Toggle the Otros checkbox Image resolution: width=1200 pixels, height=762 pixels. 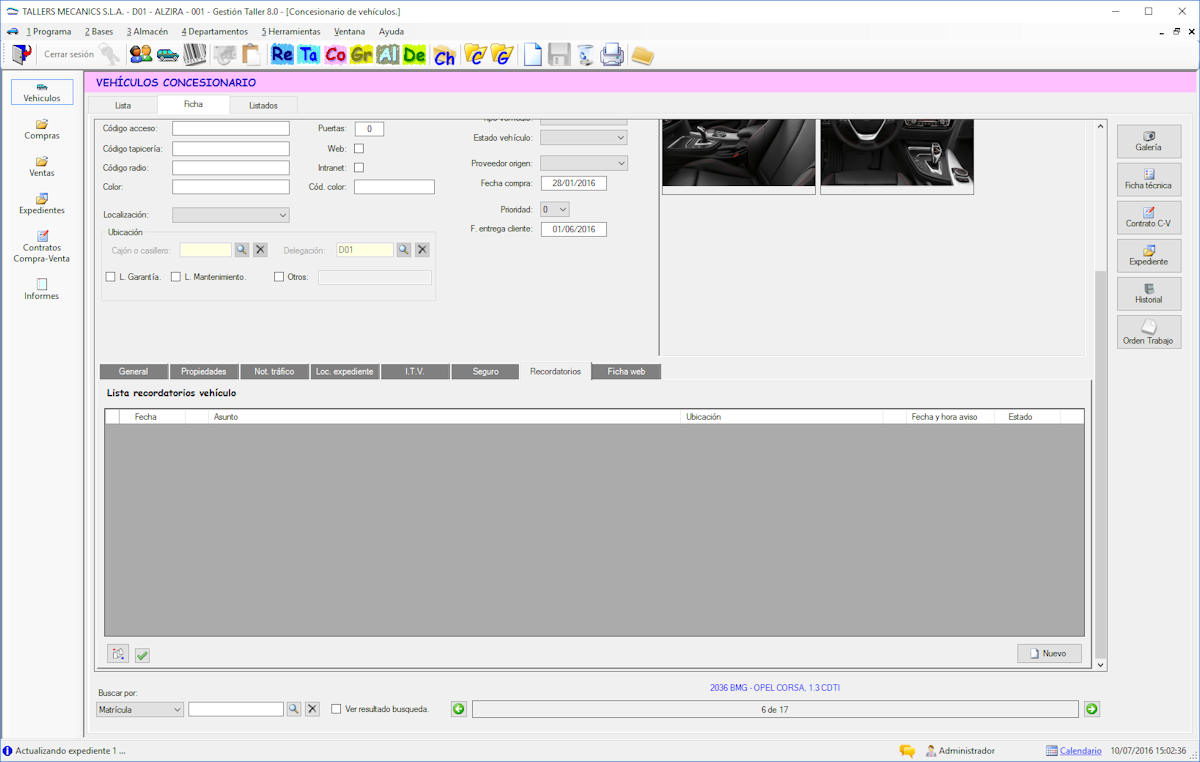279,277
